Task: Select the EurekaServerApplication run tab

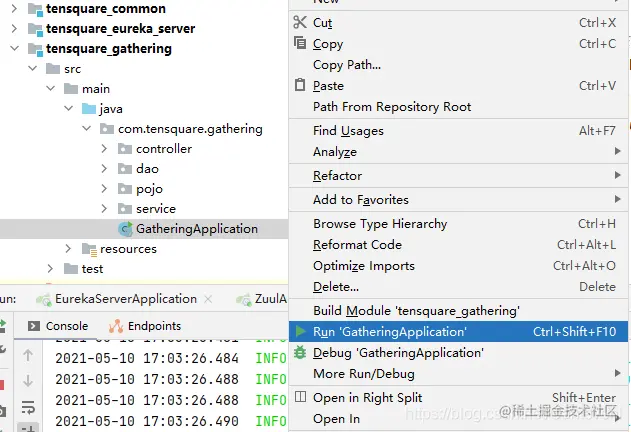Action: [x=126, y=299]
